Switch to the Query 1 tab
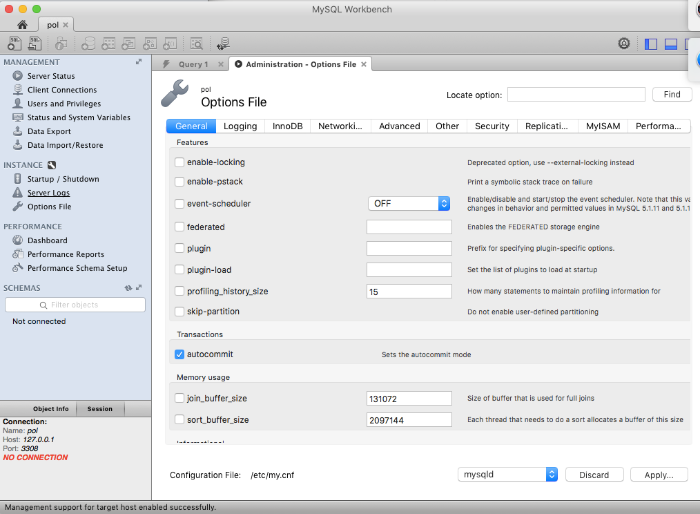The width and height of the screenshot is (700, 514). point(193,64)
